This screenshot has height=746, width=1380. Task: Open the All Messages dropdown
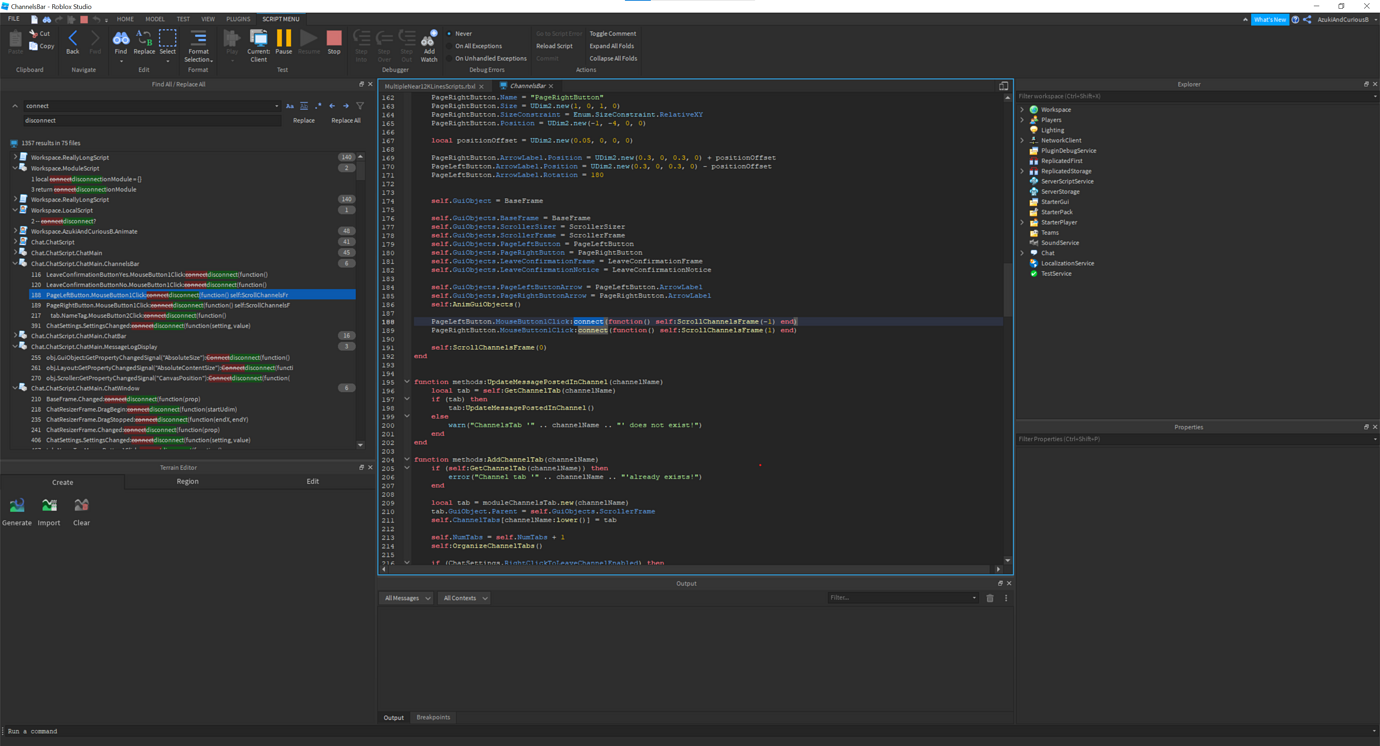click(407, 598)
